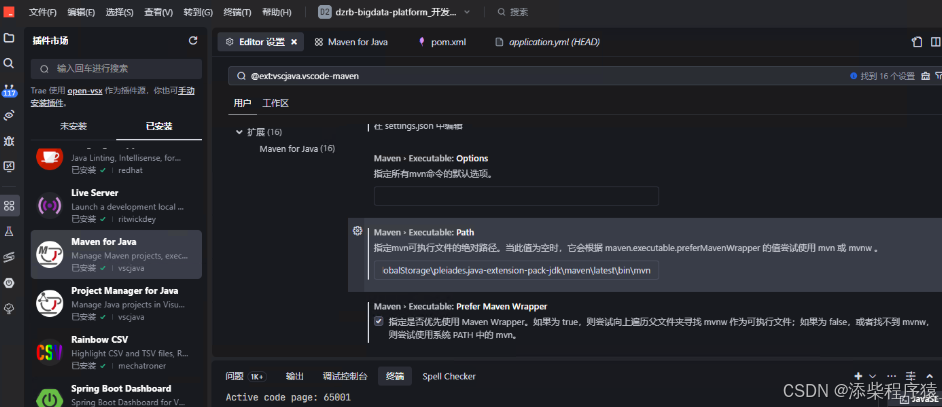Click the split editor icon in the editor toolbar

[x=935, y=42]
